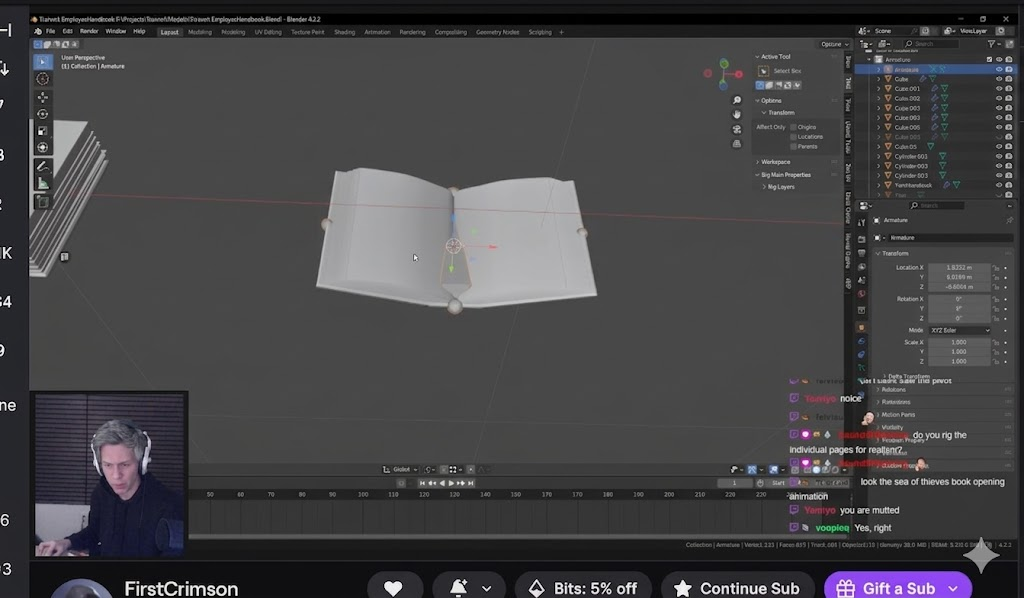Switch to the Geometry Nodes workspace tab
1024x598 pixels.
click(498, 32)
